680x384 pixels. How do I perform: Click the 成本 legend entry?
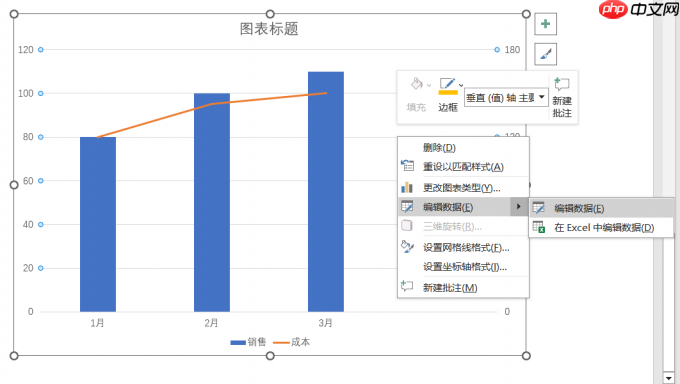tap(291, 342)
